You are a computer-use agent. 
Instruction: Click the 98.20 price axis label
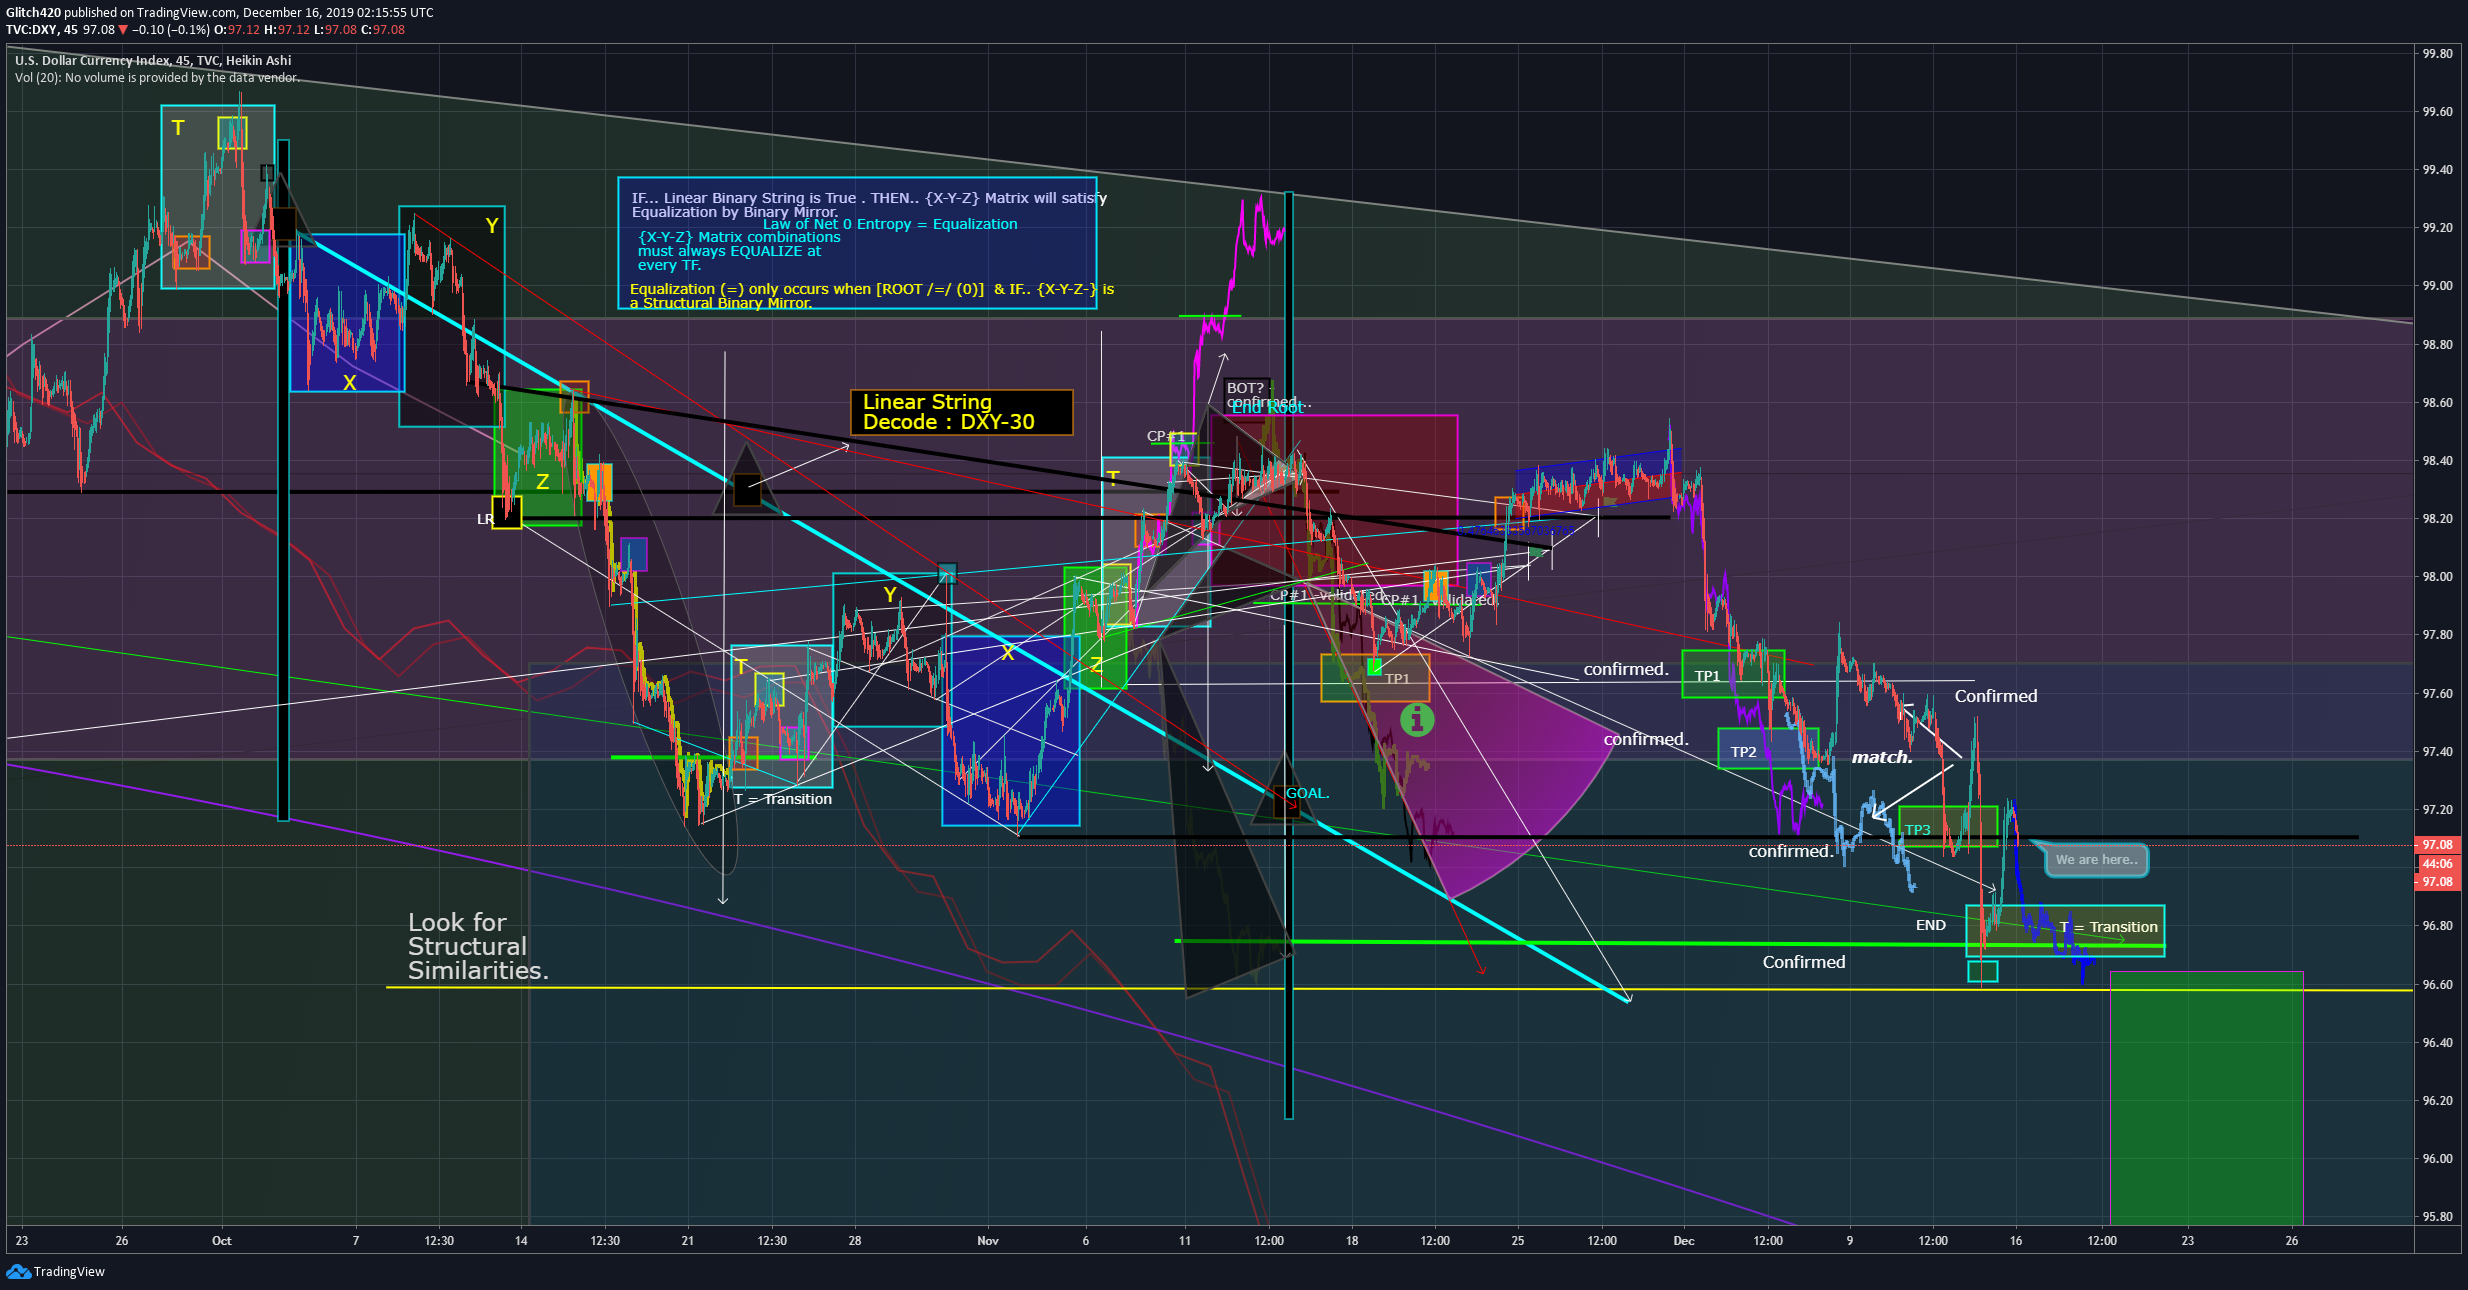tap(2437, 519)
